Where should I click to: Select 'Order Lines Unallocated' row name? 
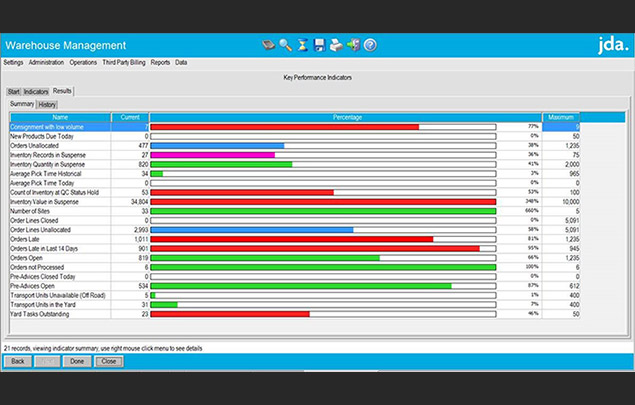pos(40,230)
